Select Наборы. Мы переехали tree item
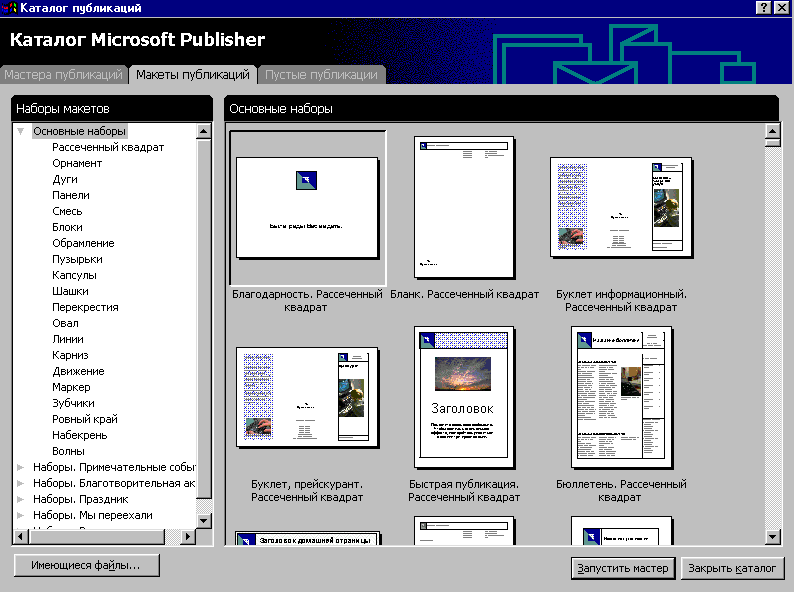The image size is (794, 592). (93, 515)
